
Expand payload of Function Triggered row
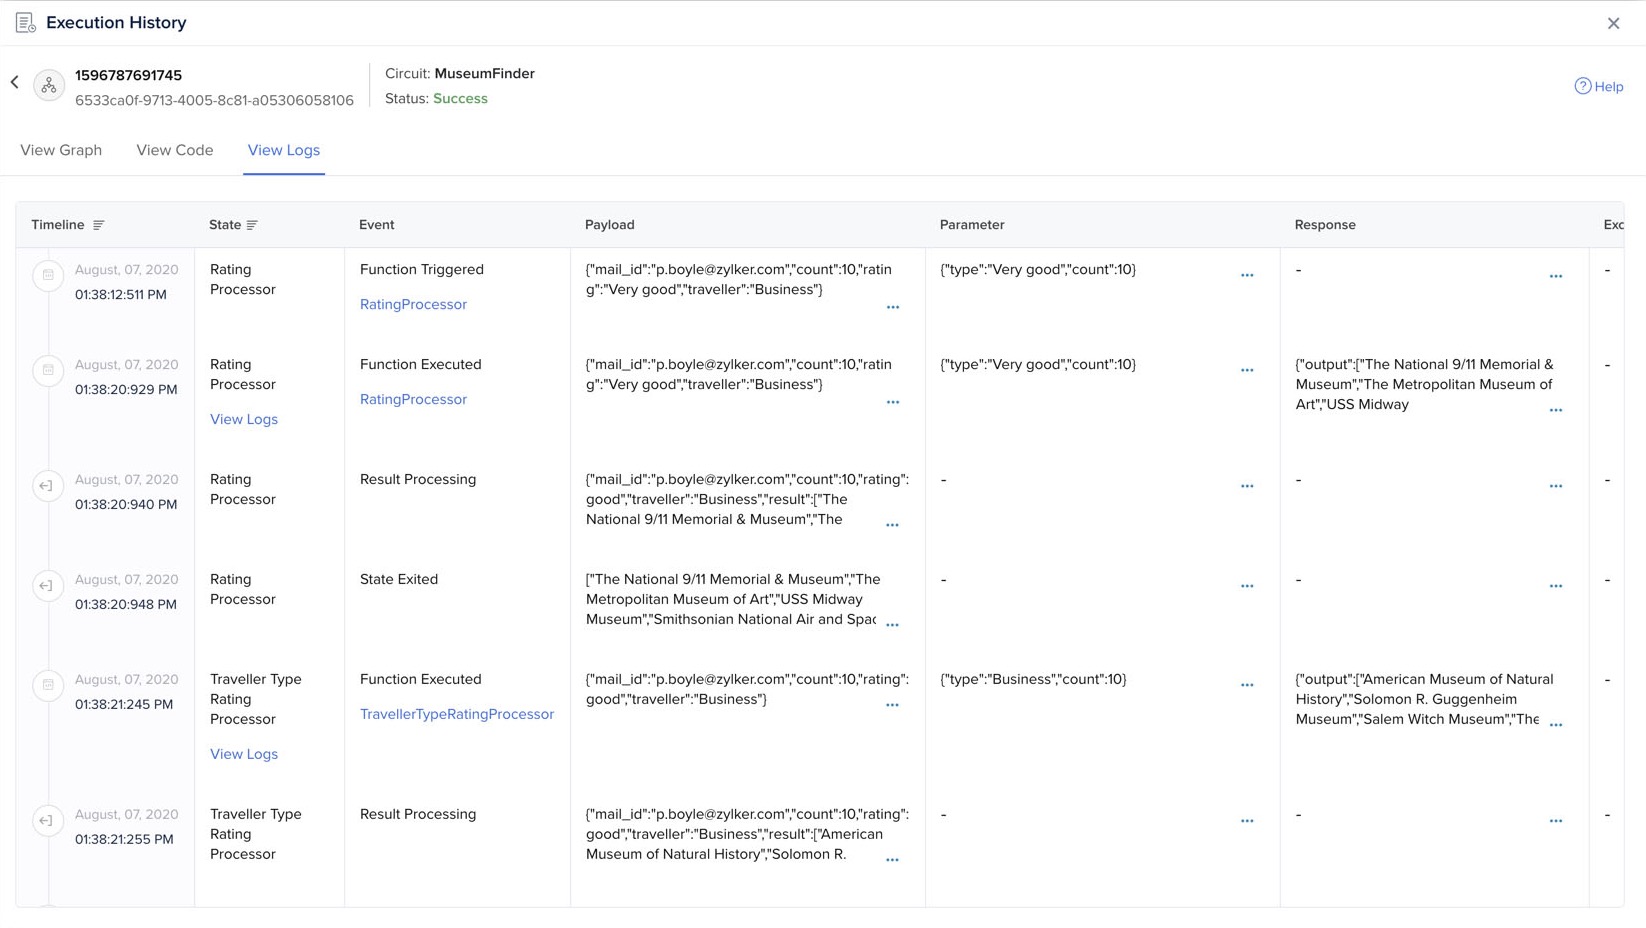pos(892,308)
